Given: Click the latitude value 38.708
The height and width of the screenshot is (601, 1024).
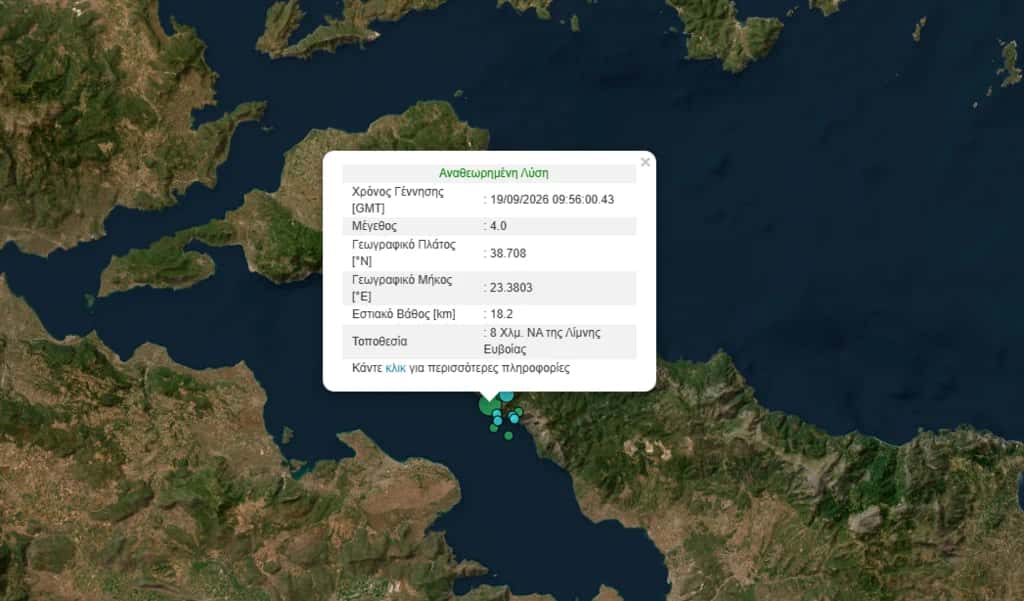Looking at the screenshot, I should coord(508,253).
